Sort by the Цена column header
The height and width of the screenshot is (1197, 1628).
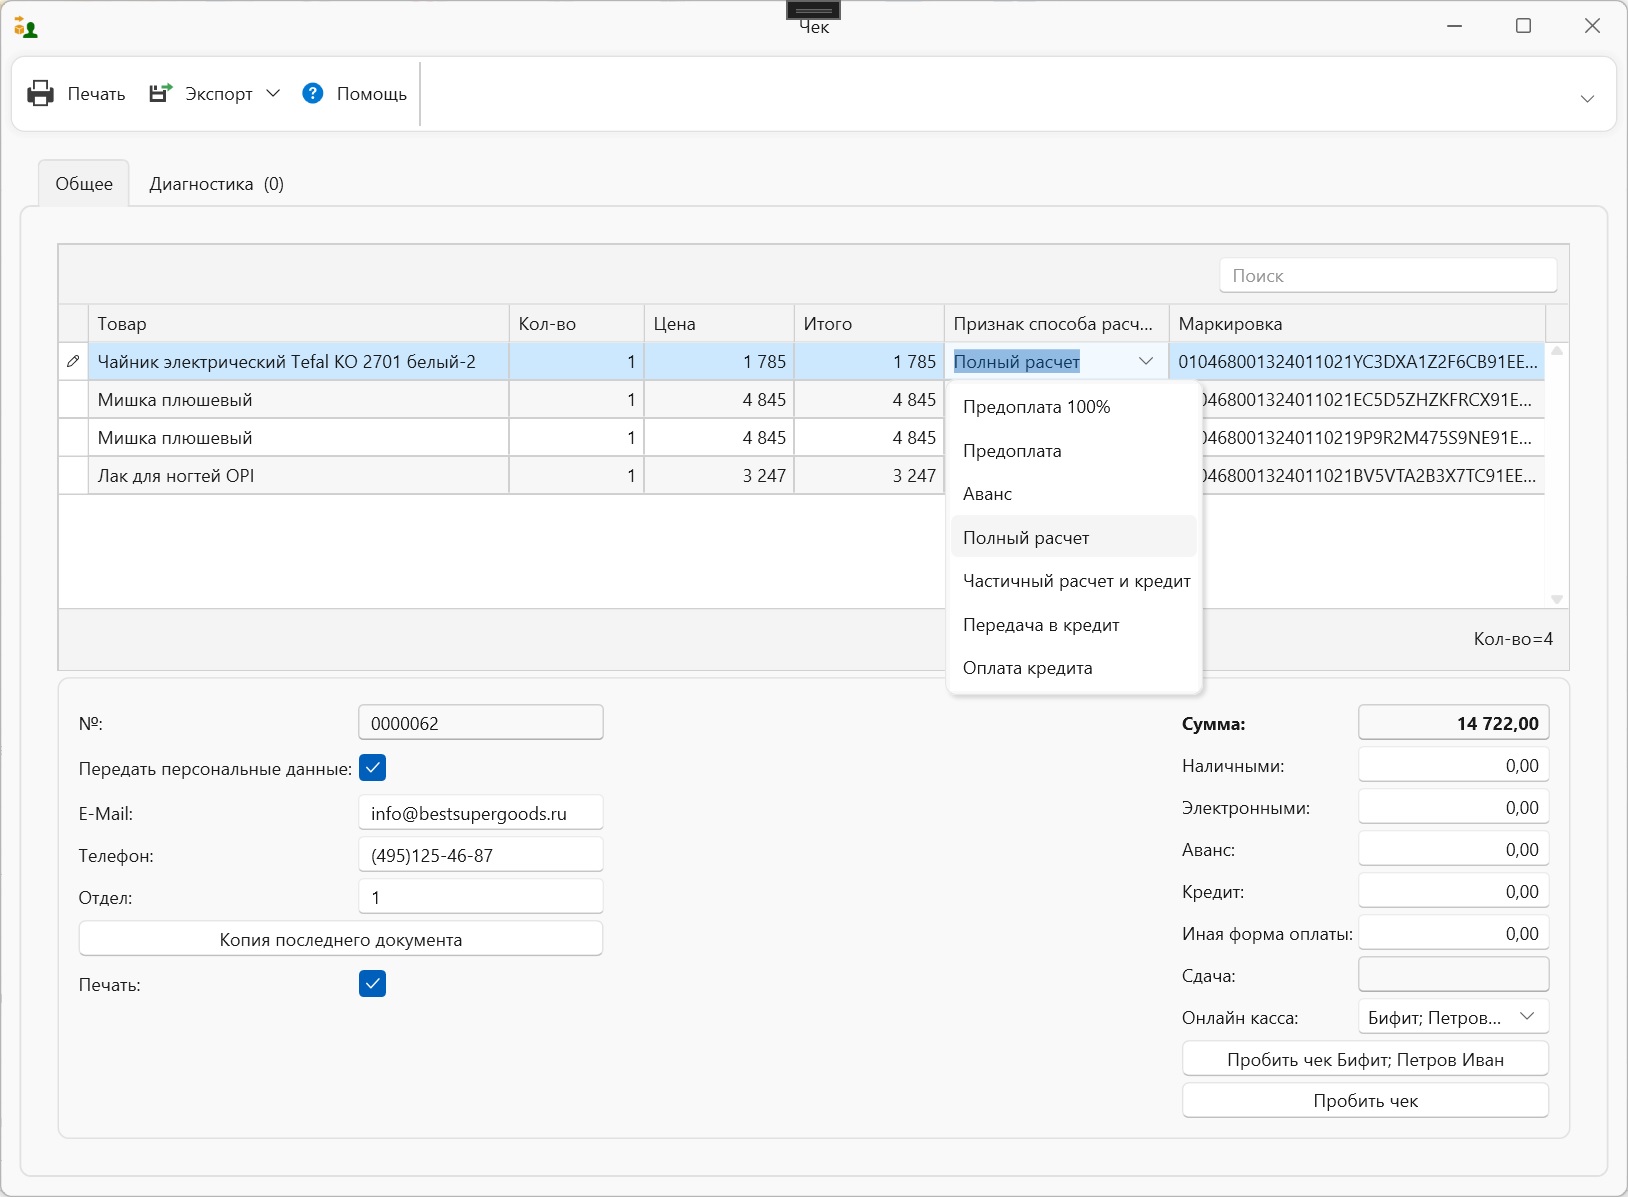pos(719,323)
